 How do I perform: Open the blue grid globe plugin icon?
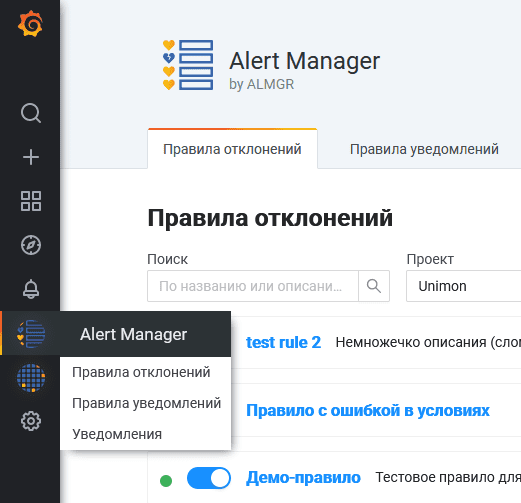31,378
